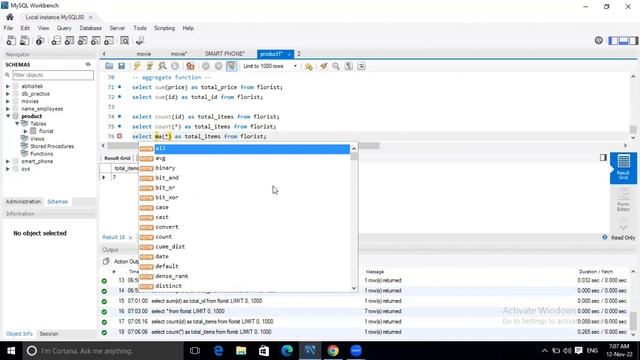Expand the movies schema
This screenshot has height=360, width=640.
[x=8, y=101]
